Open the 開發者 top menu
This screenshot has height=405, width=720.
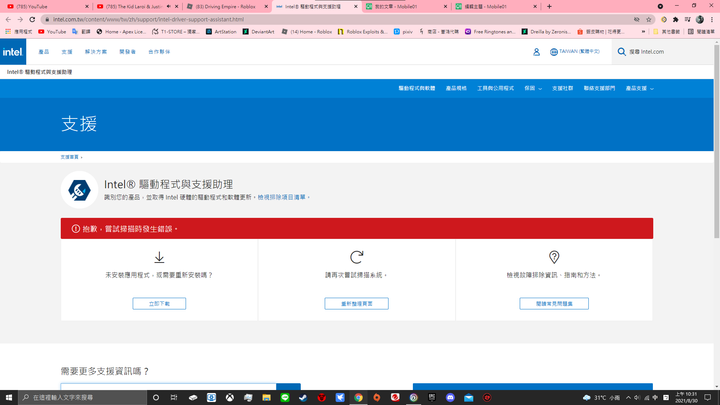128,52
